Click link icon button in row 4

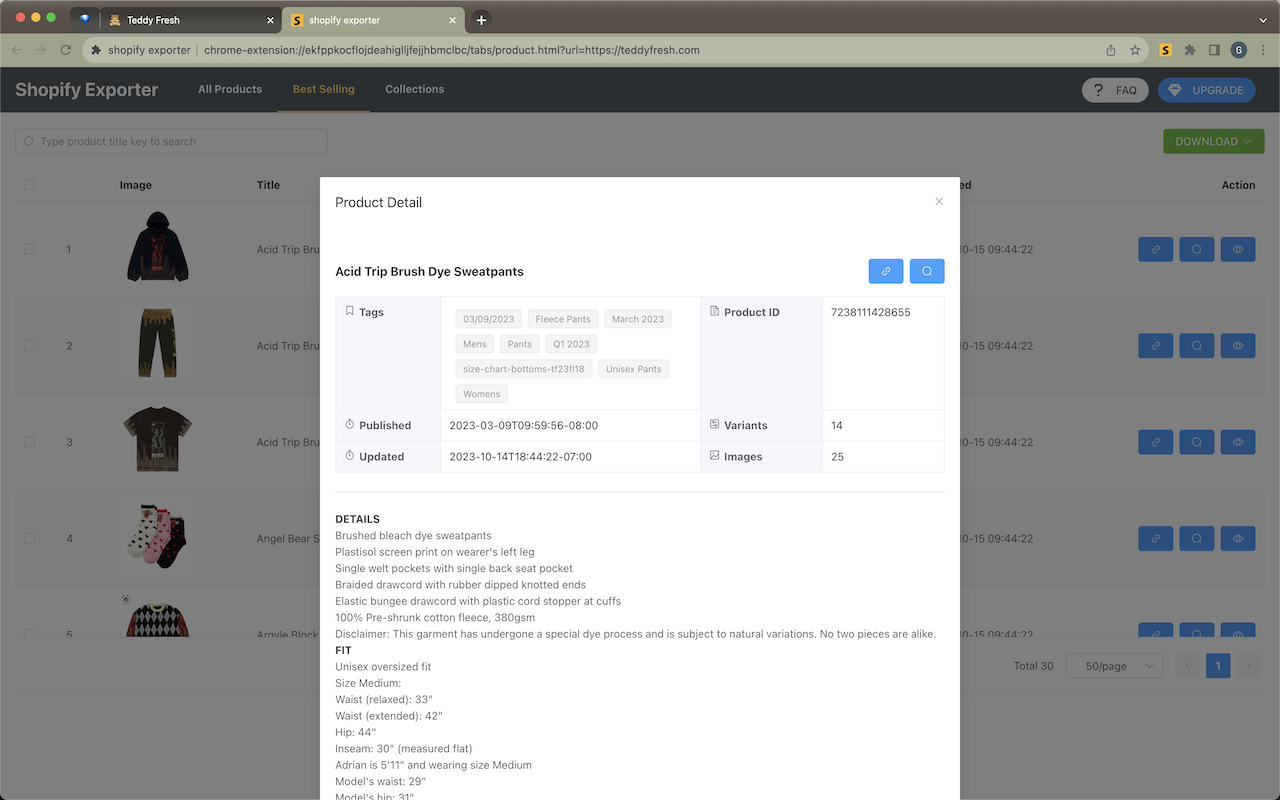click(1156, 538)
